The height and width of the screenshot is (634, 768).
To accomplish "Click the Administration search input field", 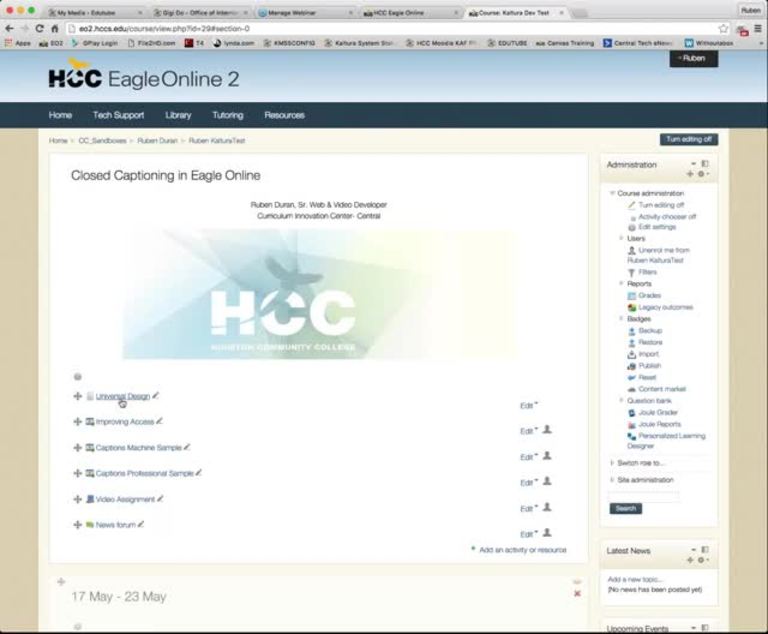I will (x=644, y=496).
